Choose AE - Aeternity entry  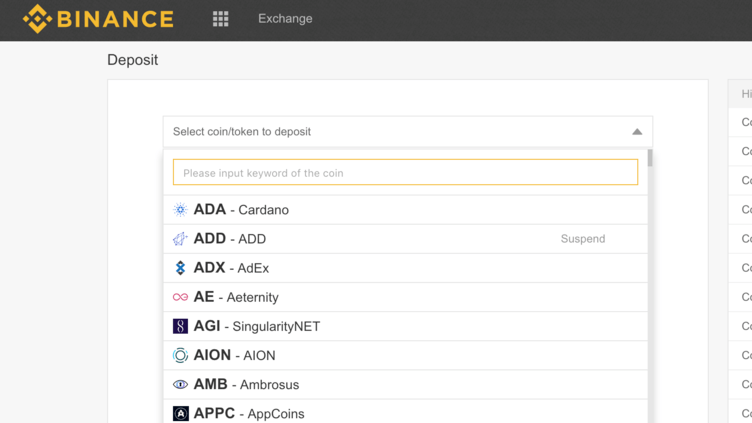point(405,297)
